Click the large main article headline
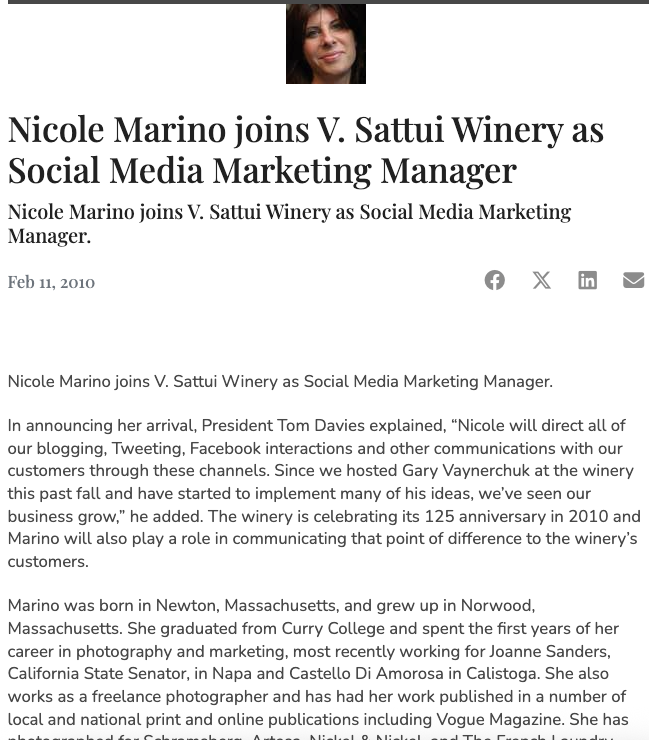This screenshot has width=649, height=740. coord(306,150)
